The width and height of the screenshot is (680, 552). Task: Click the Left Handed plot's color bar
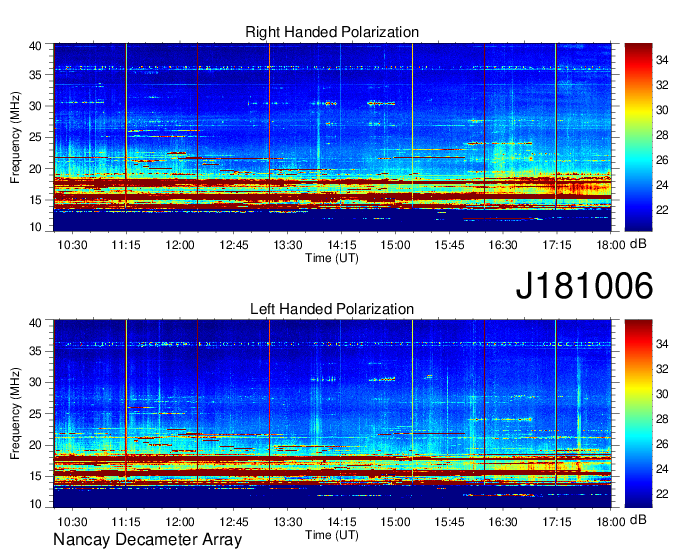coord(638,413)
